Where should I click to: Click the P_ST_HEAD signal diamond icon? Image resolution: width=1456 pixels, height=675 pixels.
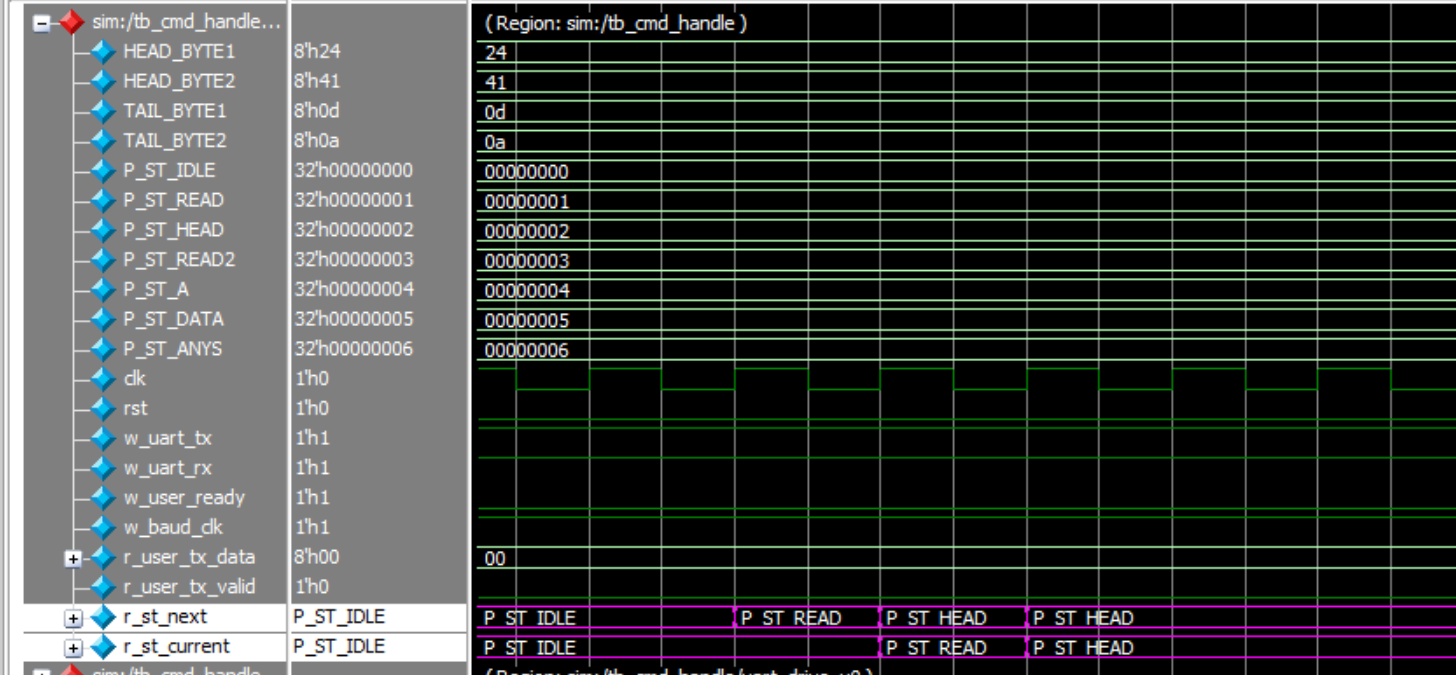[x=103, y=230]
